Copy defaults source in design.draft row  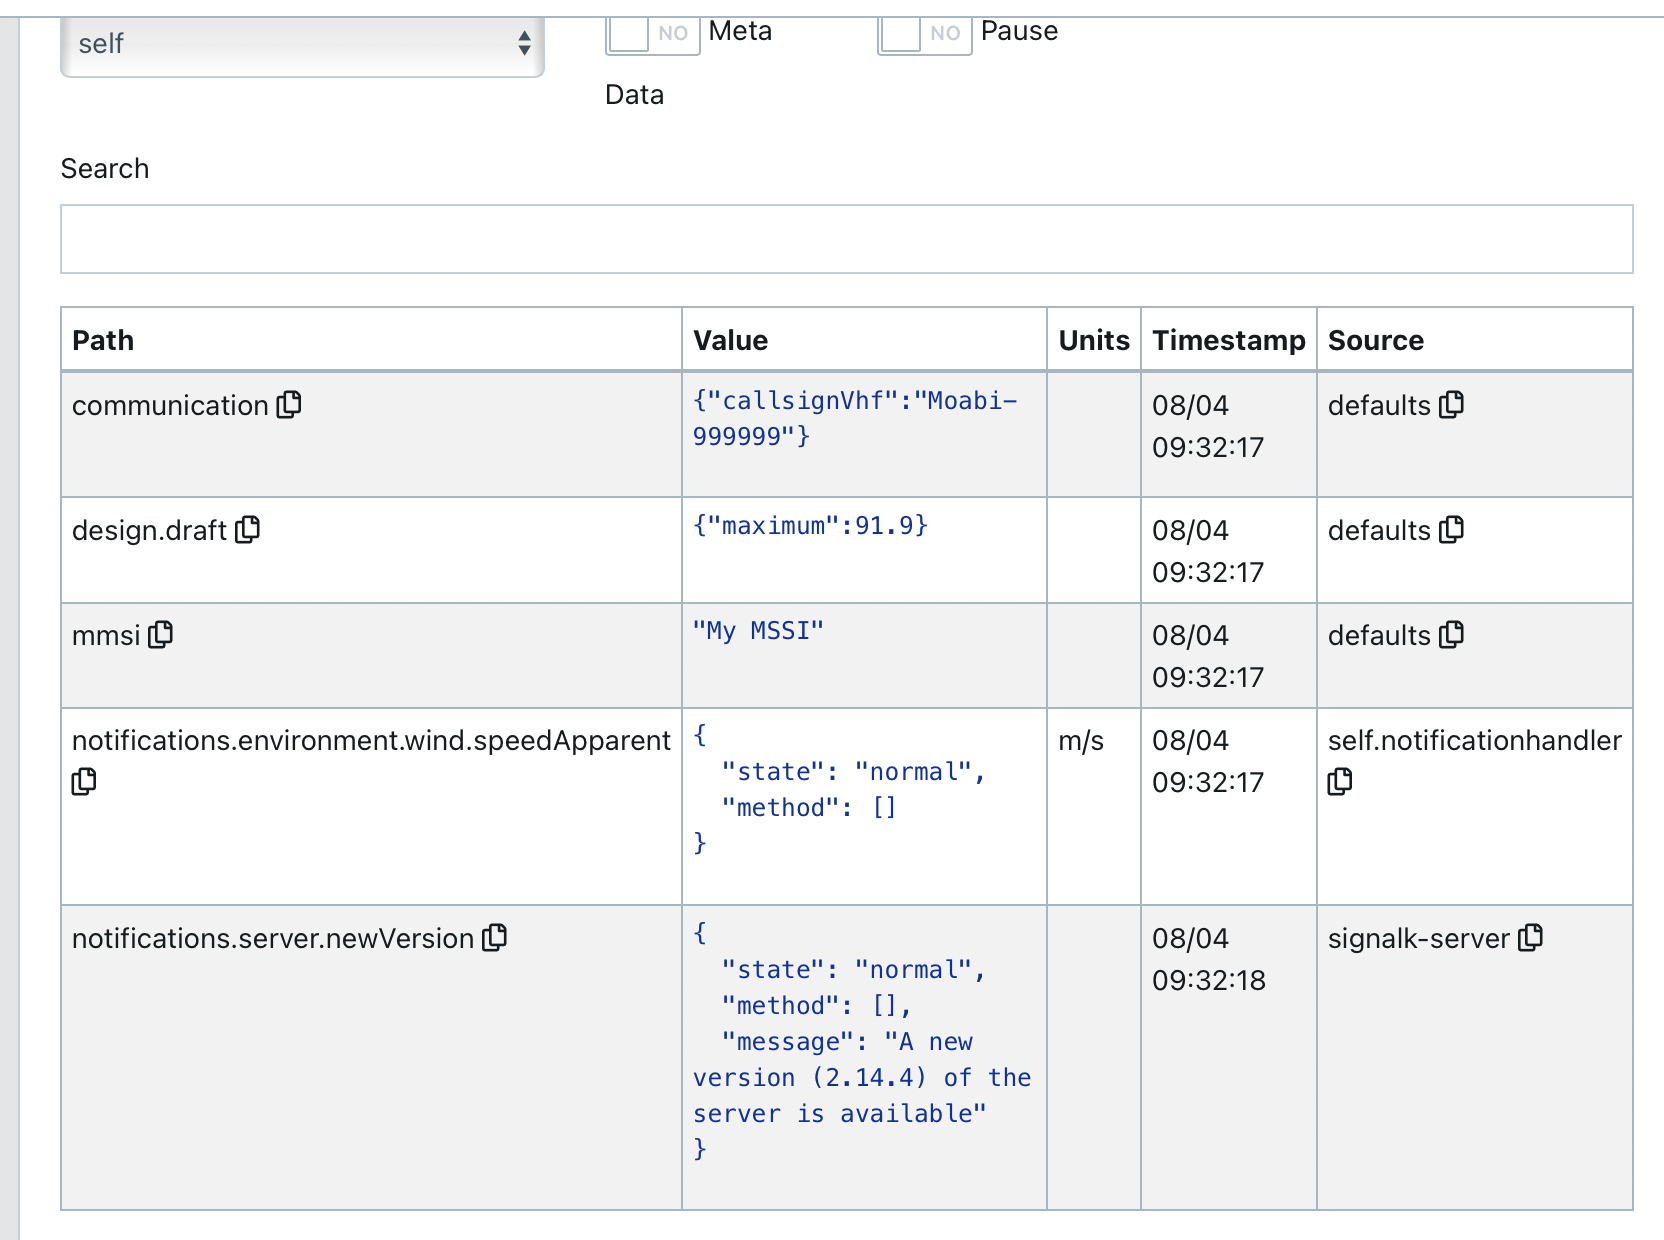pyautogui.click(x=1451, y=530)
